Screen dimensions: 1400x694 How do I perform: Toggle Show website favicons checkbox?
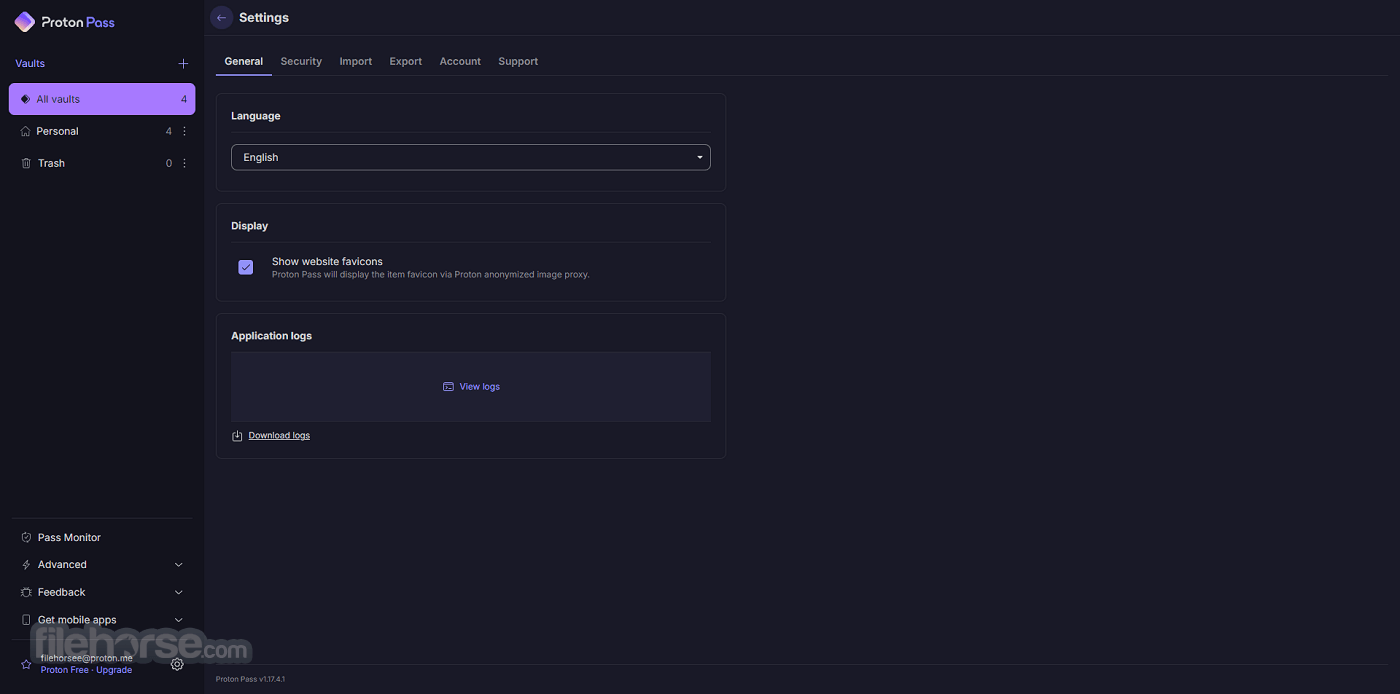click(246, 267)
